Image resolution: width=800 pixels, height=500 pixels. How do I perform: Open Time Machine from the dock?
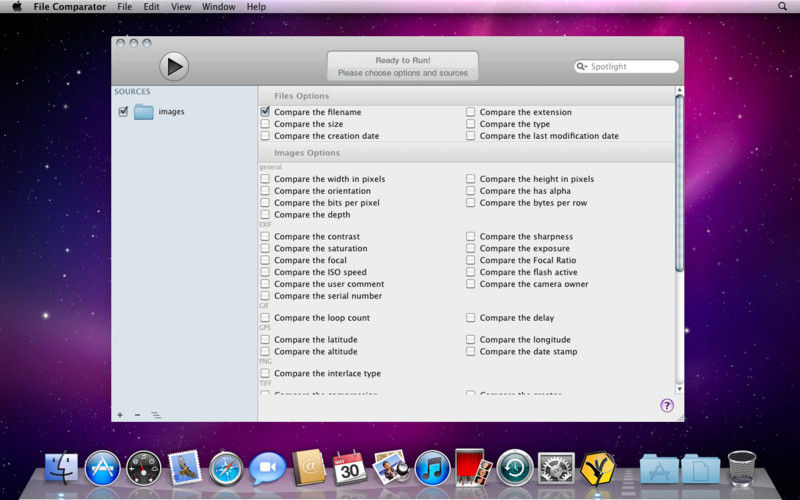tap(515, 467)
